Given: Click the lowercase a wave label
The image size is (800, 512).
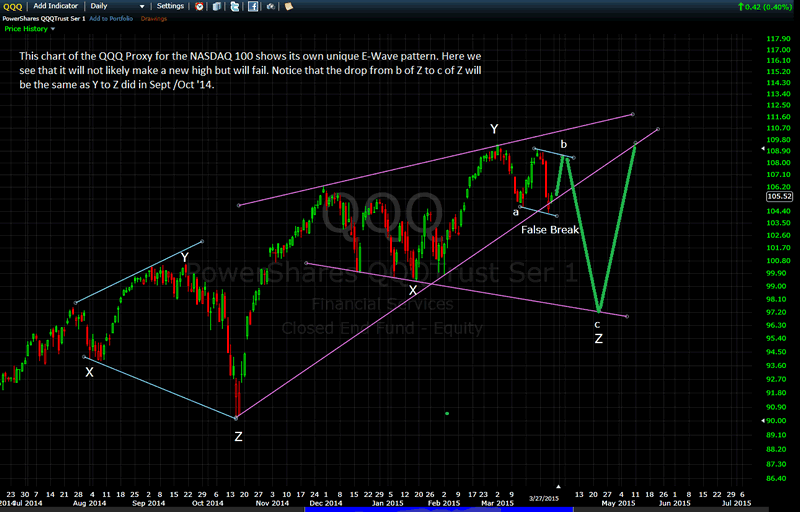Looking at the screenshot, I should (515, 212).
